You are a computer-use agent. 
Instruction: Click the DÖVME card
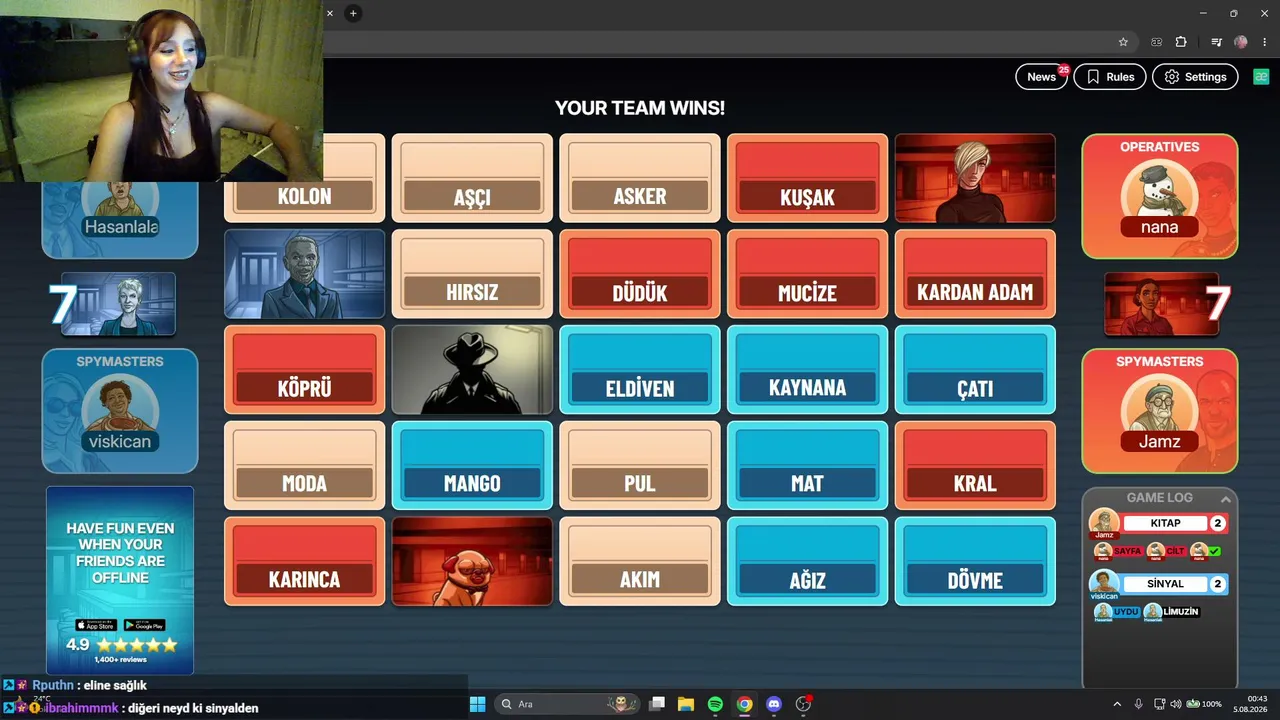[x=975, y=562]
